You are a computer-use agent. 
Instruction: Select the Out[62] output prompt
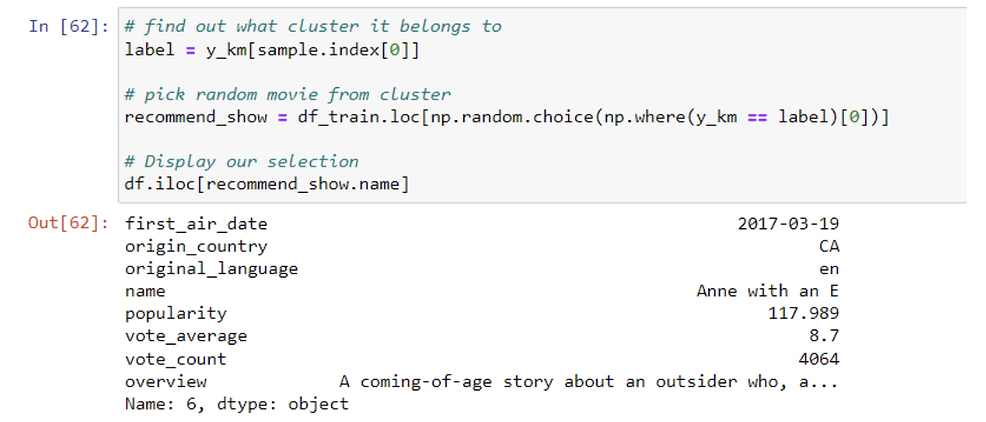pyautogui.click(x=69, y=223)
